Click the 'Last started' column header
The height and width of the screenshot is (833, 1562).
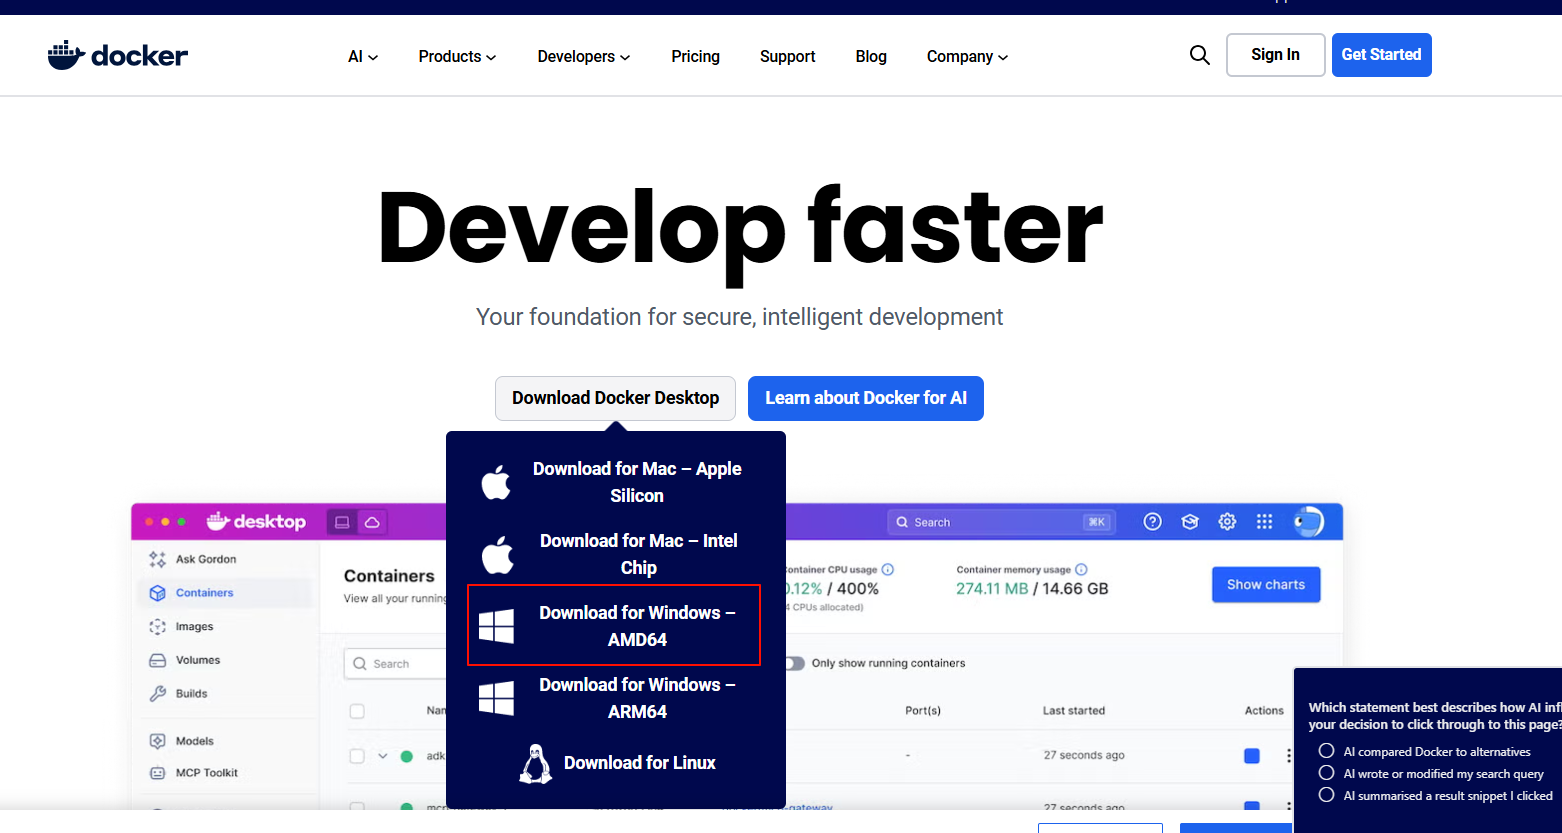click(x=1074, y=711)
